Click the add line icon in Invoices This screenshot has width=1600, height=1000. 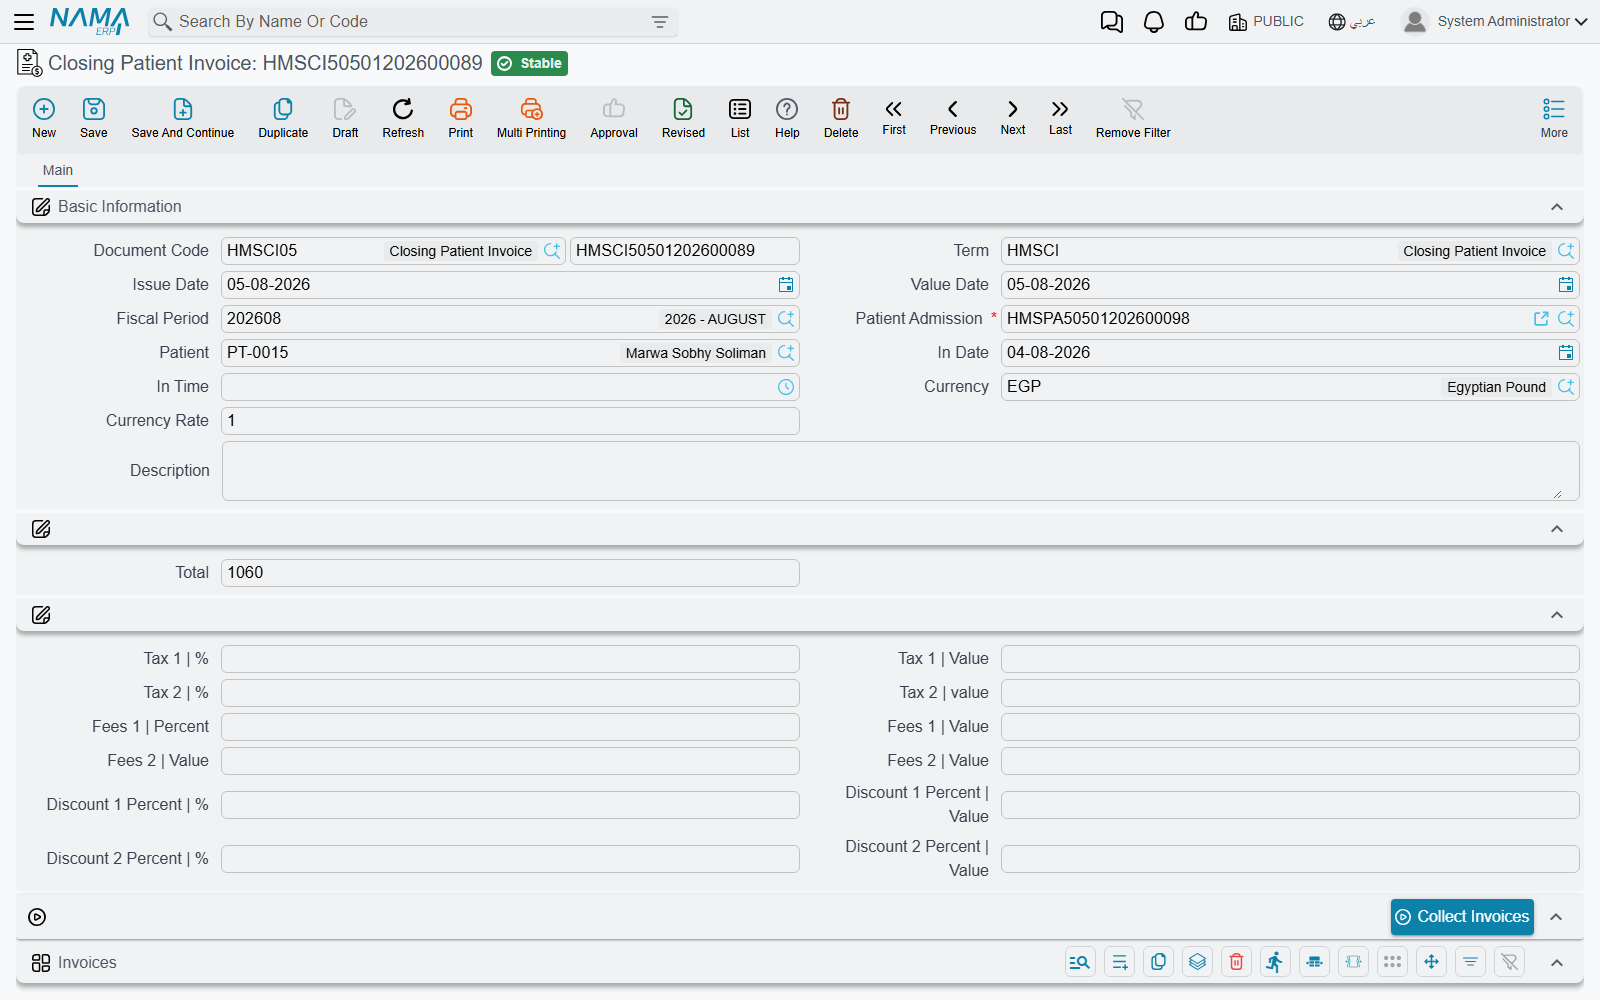[1120, 962]
